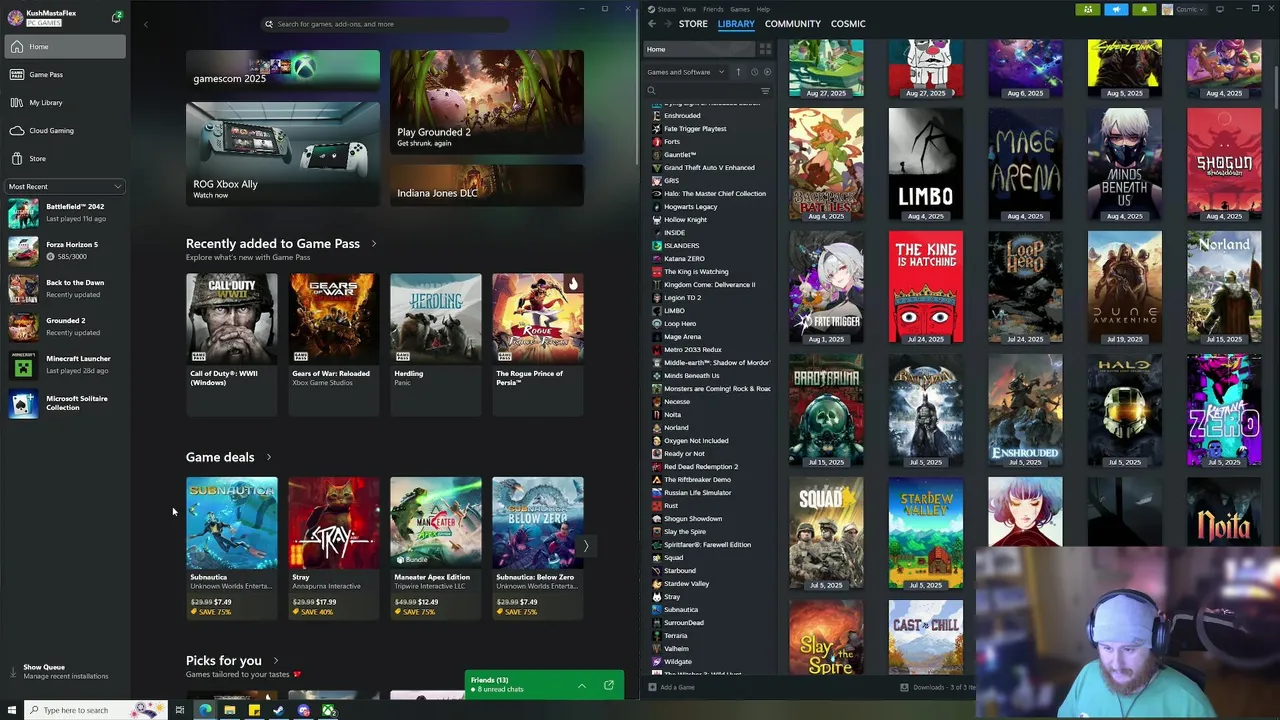Show next game deals with carousel arrow
This screenshot has height=720, width=1280.
coord(586,546)
